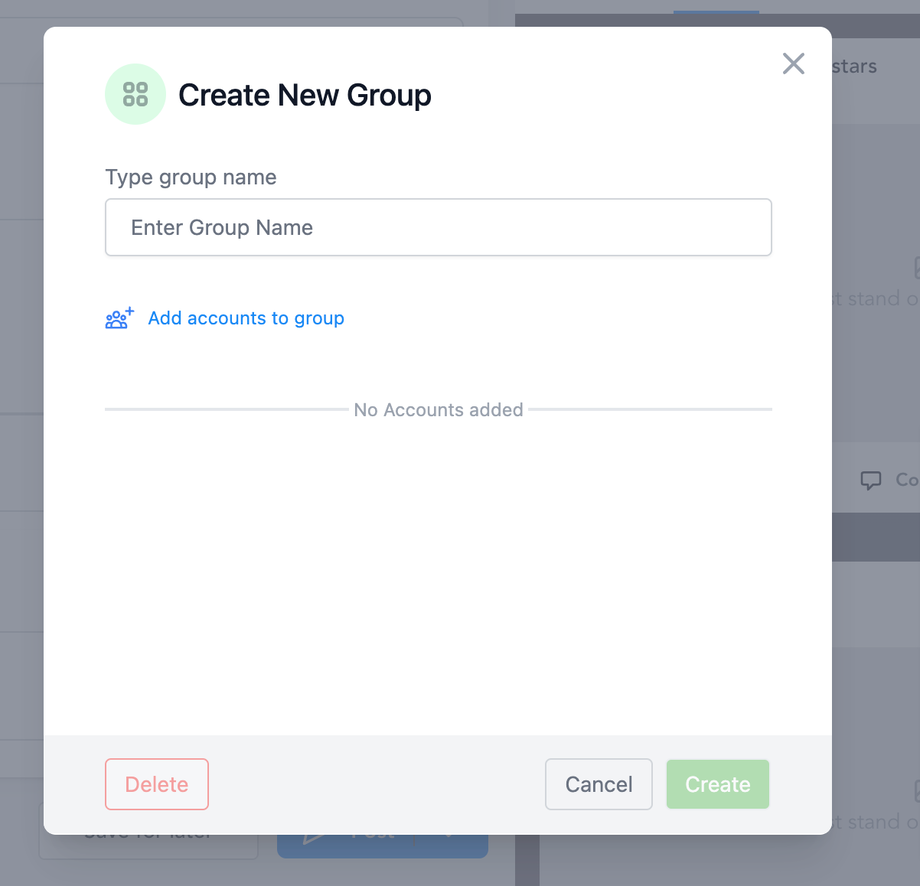Image resolution: width=920 pixels, height=886 pixels.
Task: Click the 'No Accounts added' text
Action: 438,410
